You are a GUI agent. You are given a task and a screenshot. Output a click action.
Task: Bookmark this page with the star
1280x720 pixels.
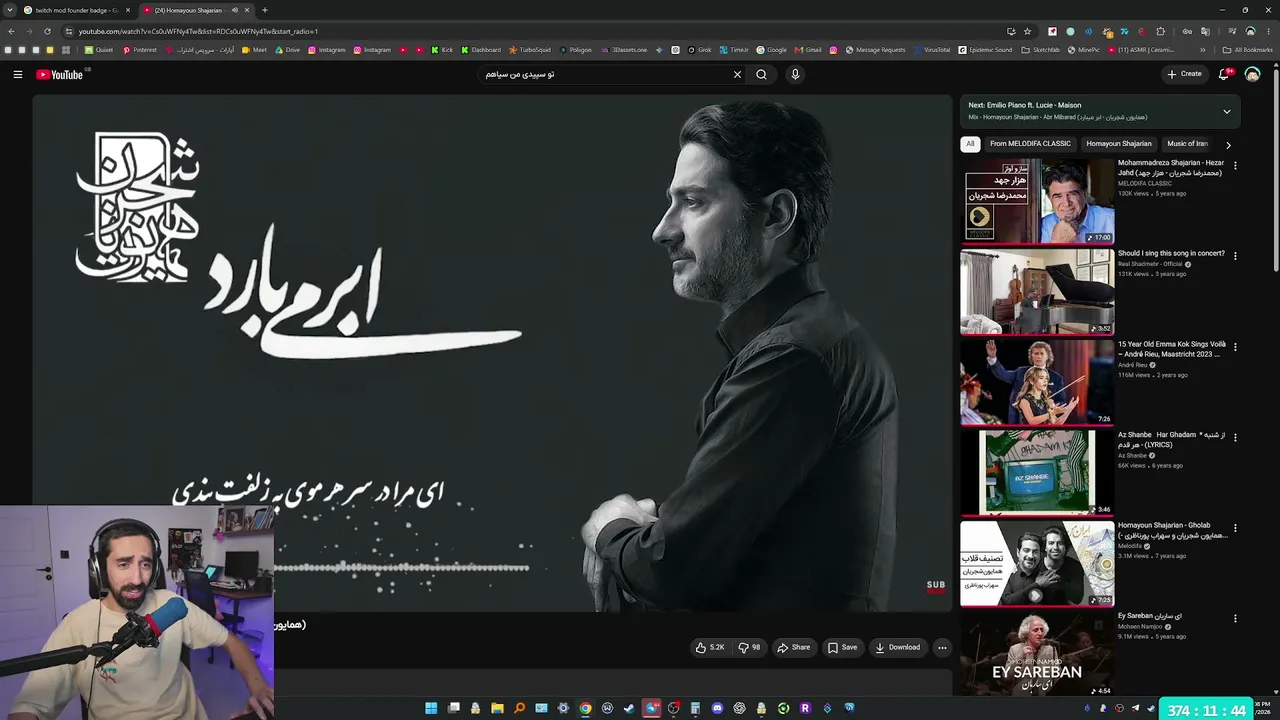[x=1027, y=31]
